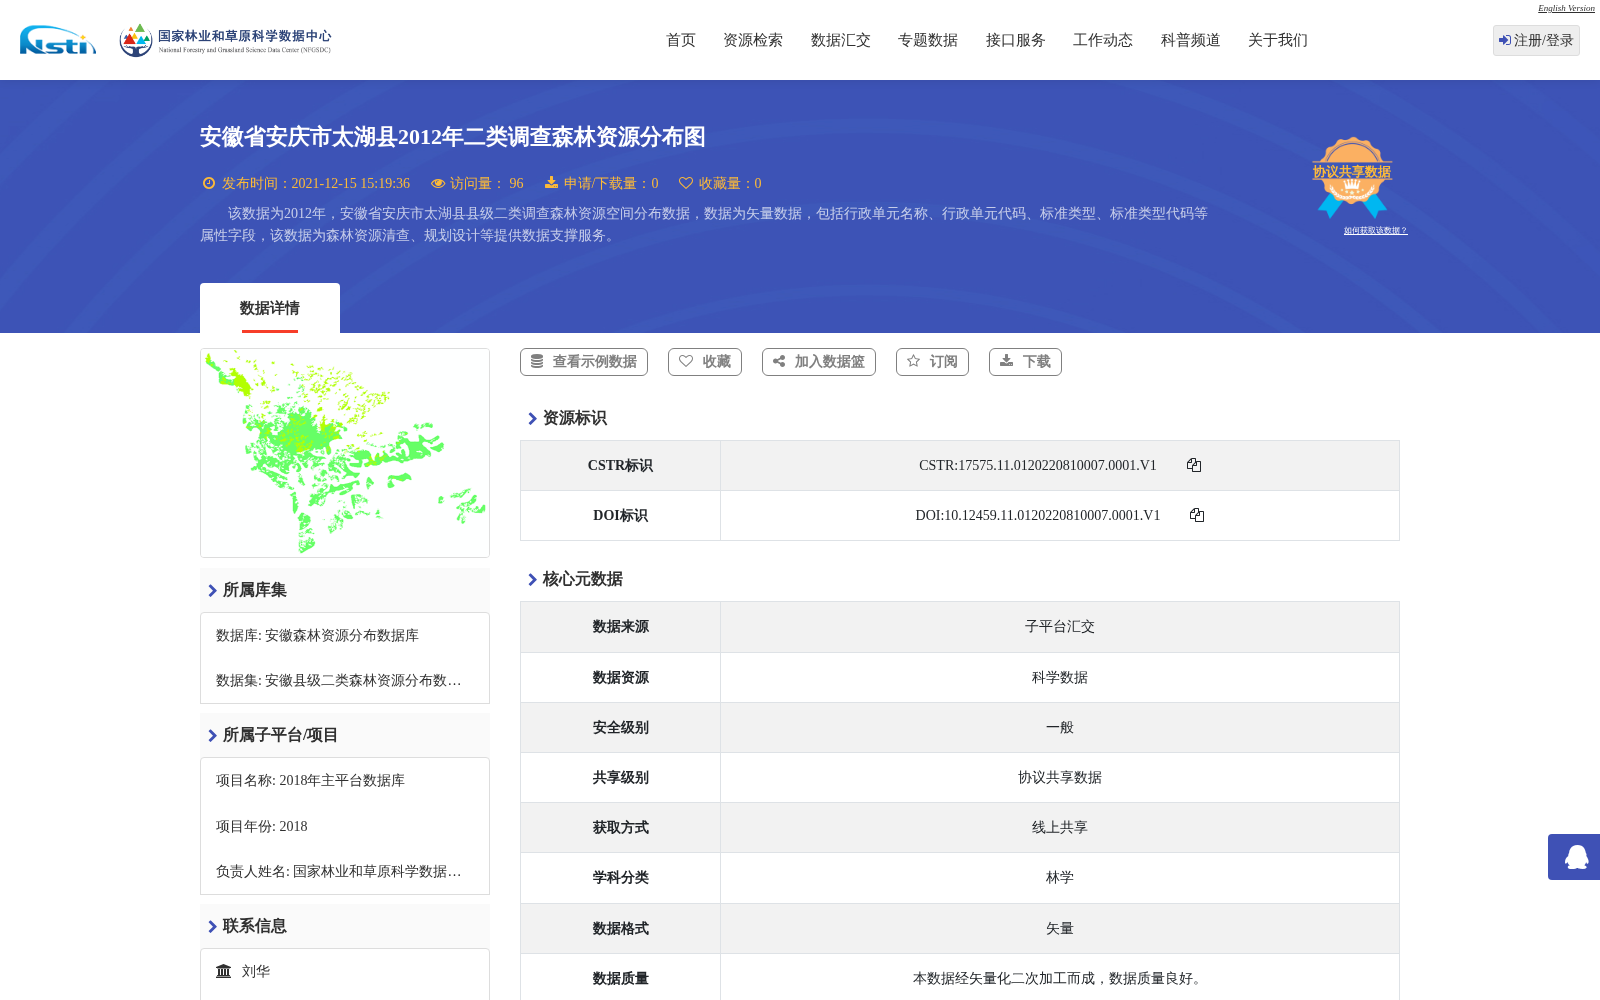The image size is (1600, 1000).
Task: Click the institution icon next to 刘华
Action: [x=224, y=971]
